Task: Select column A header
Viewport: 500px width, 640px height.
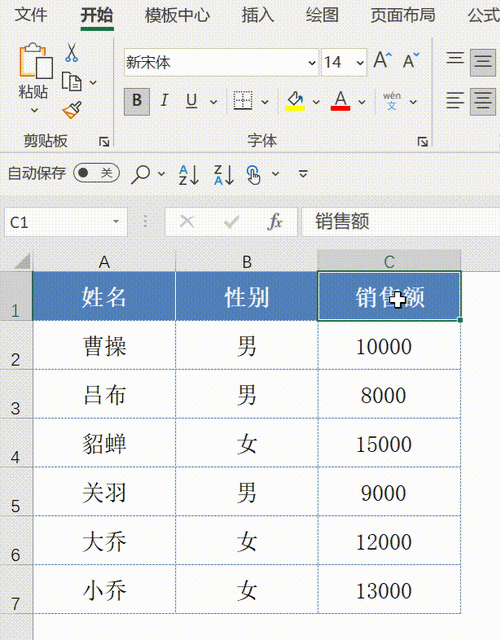Action: [x=104, y=261]
